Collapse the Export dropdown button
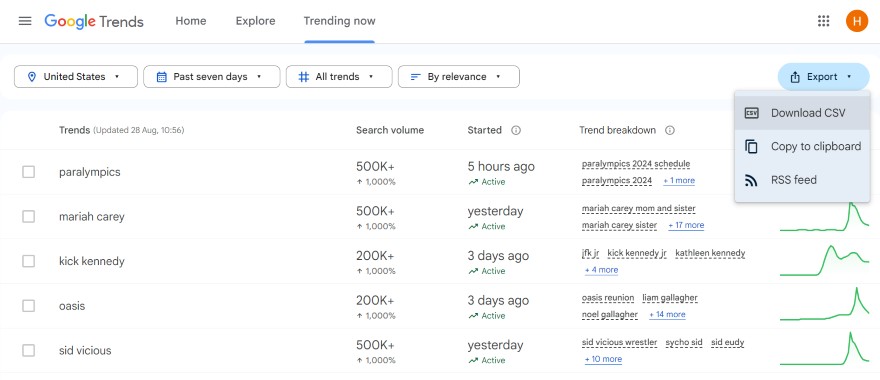The height and width of the screenshot is (380, 880). 823,77
